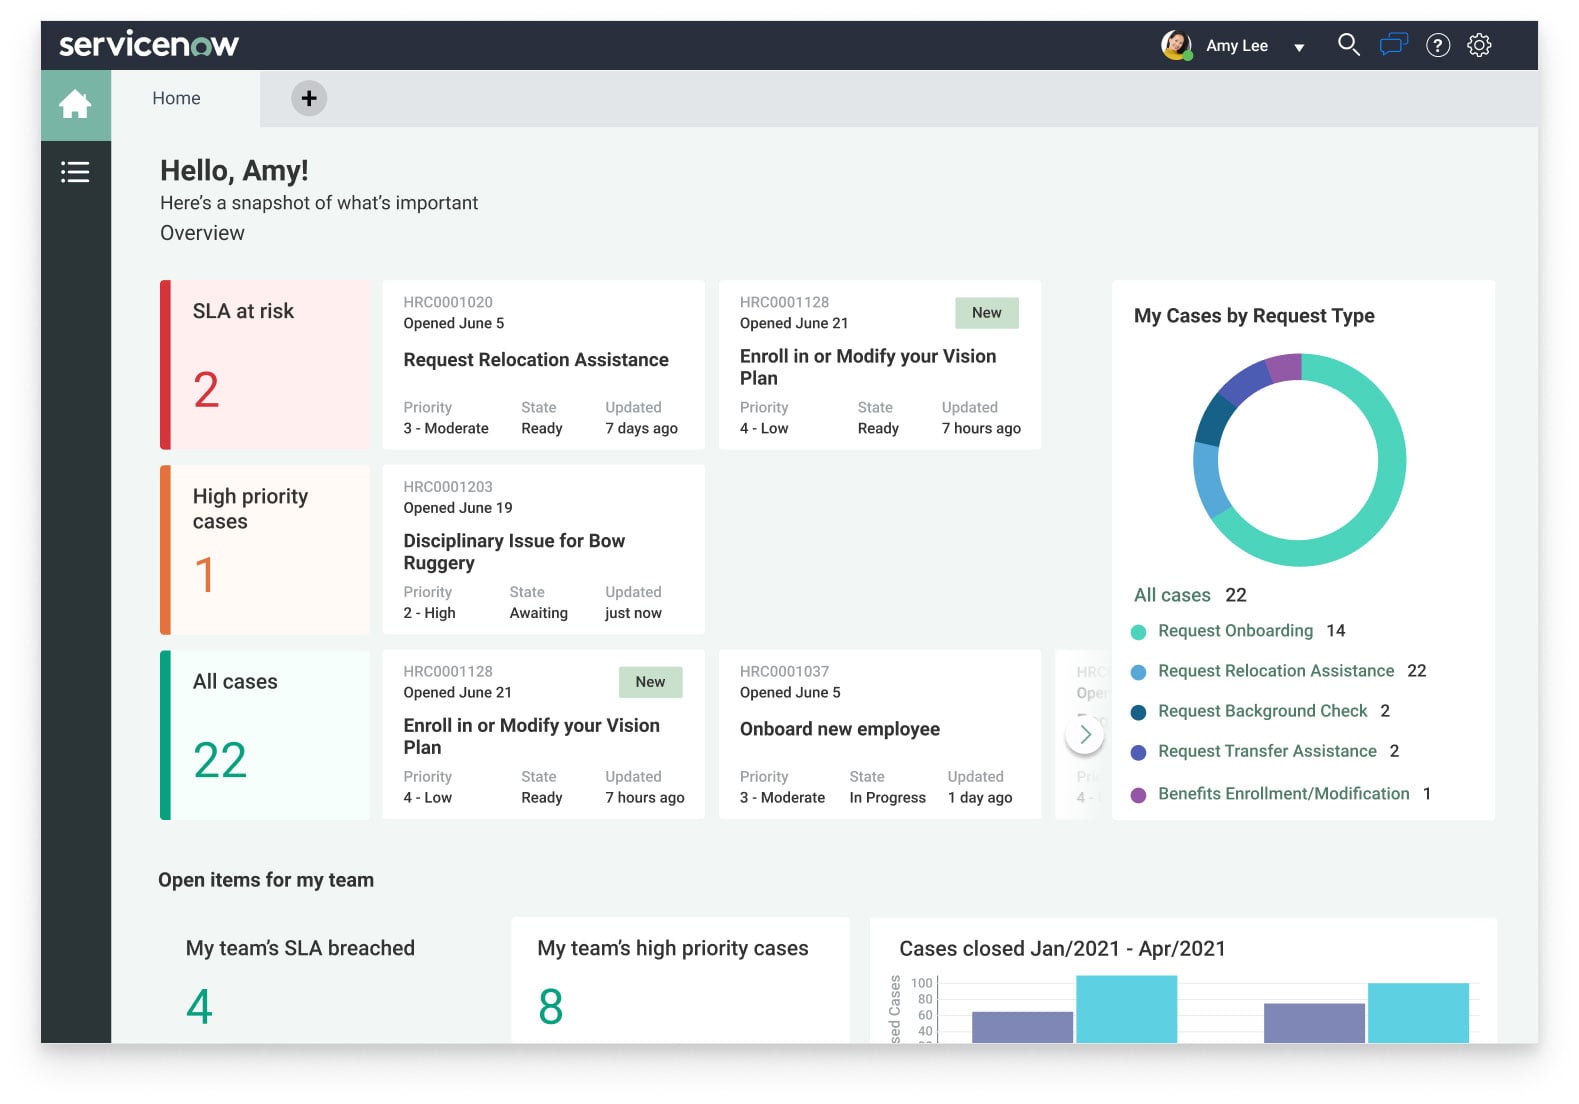
Task: Select the High priority cases tile
Action: (265, 549)
